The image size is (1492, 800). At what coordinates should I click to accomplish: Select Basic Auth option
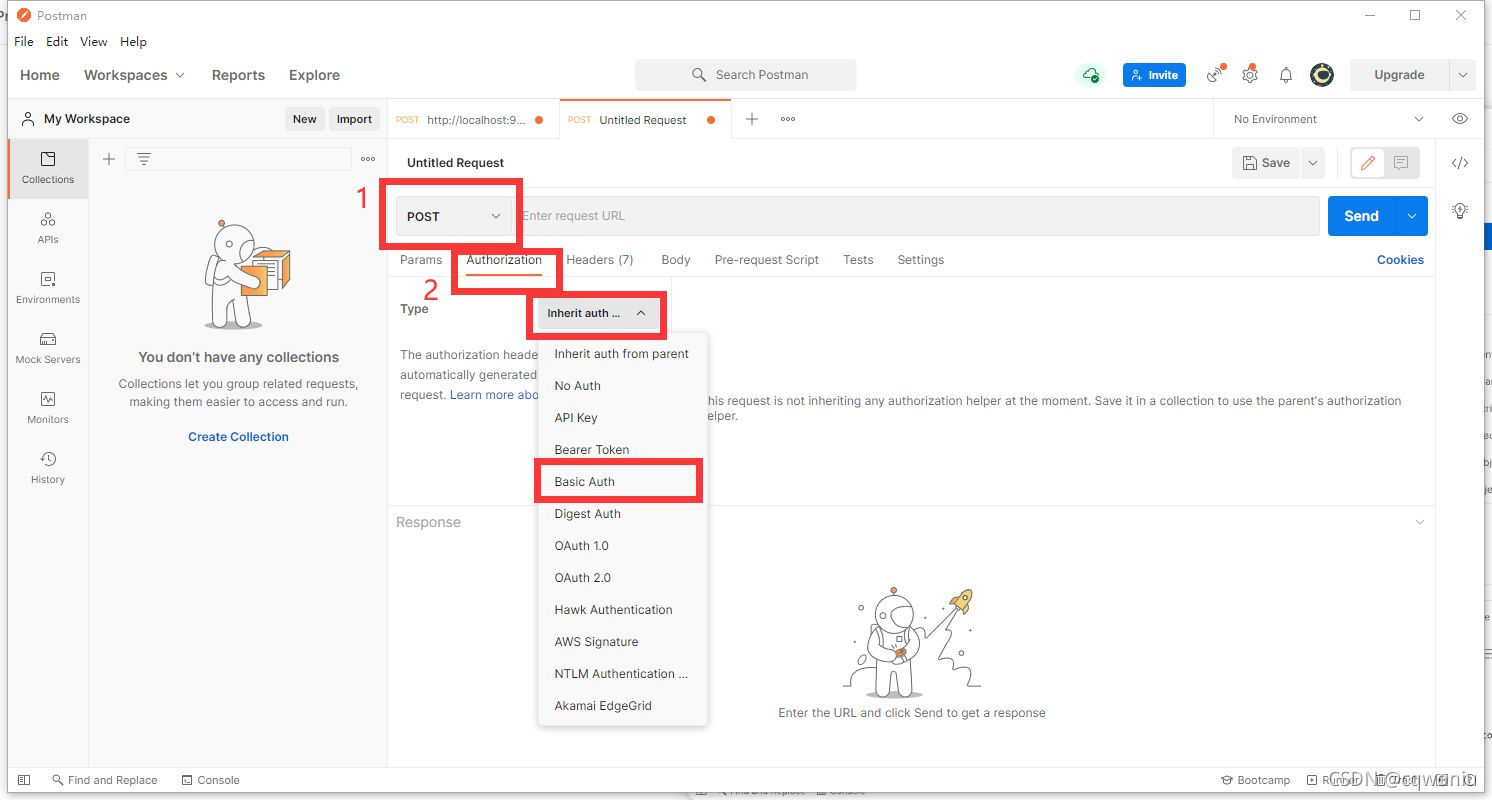point(622,482)
